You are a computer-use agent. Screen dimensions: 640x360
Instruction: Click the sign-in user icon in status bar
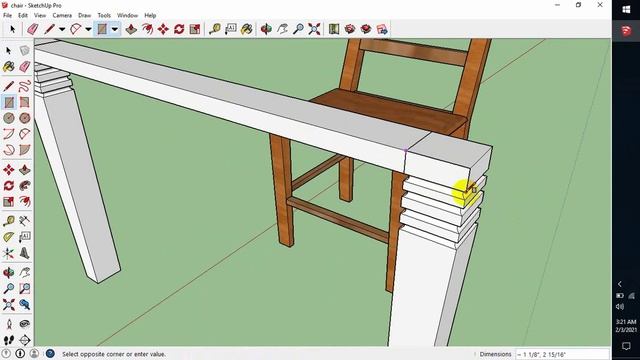pyautogui.click(x=34, y=354)
